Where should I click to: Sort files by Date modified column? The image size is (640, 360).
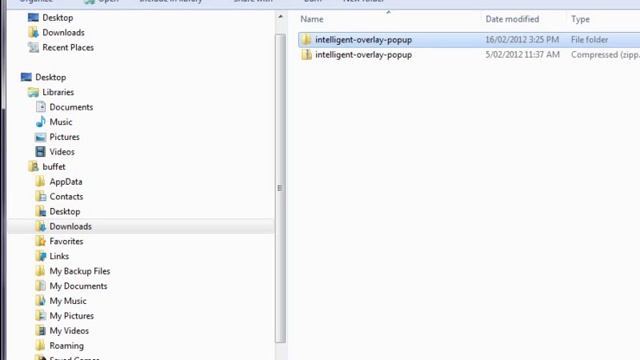tap(512, 19)
